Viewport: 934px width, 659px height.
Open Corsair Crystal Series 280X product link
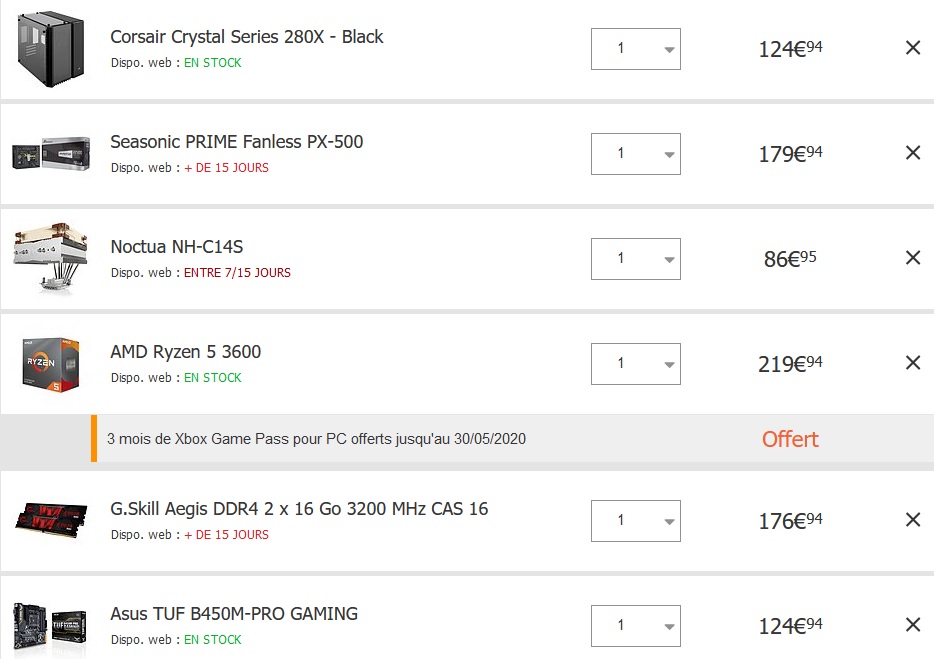(247, 37)
